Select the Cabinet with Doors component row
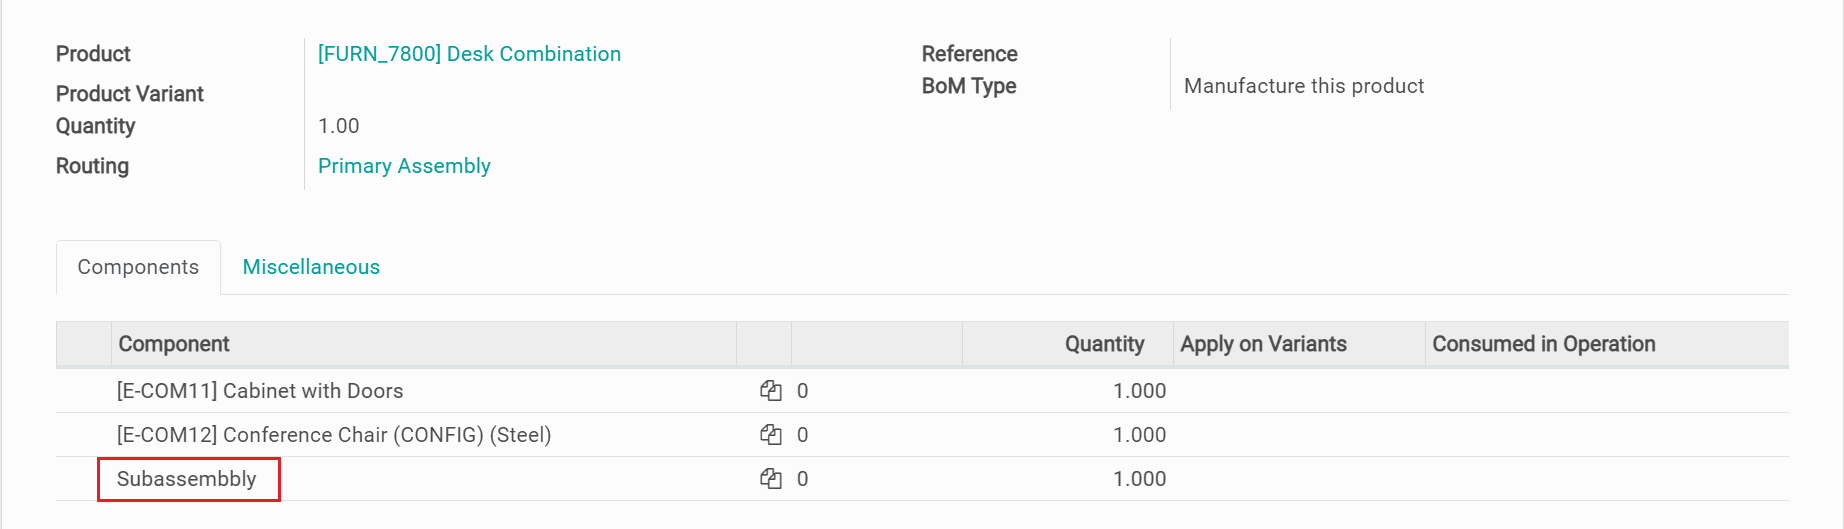The height and width of the screenshot is (529, 1844). [x=260, y=391]
